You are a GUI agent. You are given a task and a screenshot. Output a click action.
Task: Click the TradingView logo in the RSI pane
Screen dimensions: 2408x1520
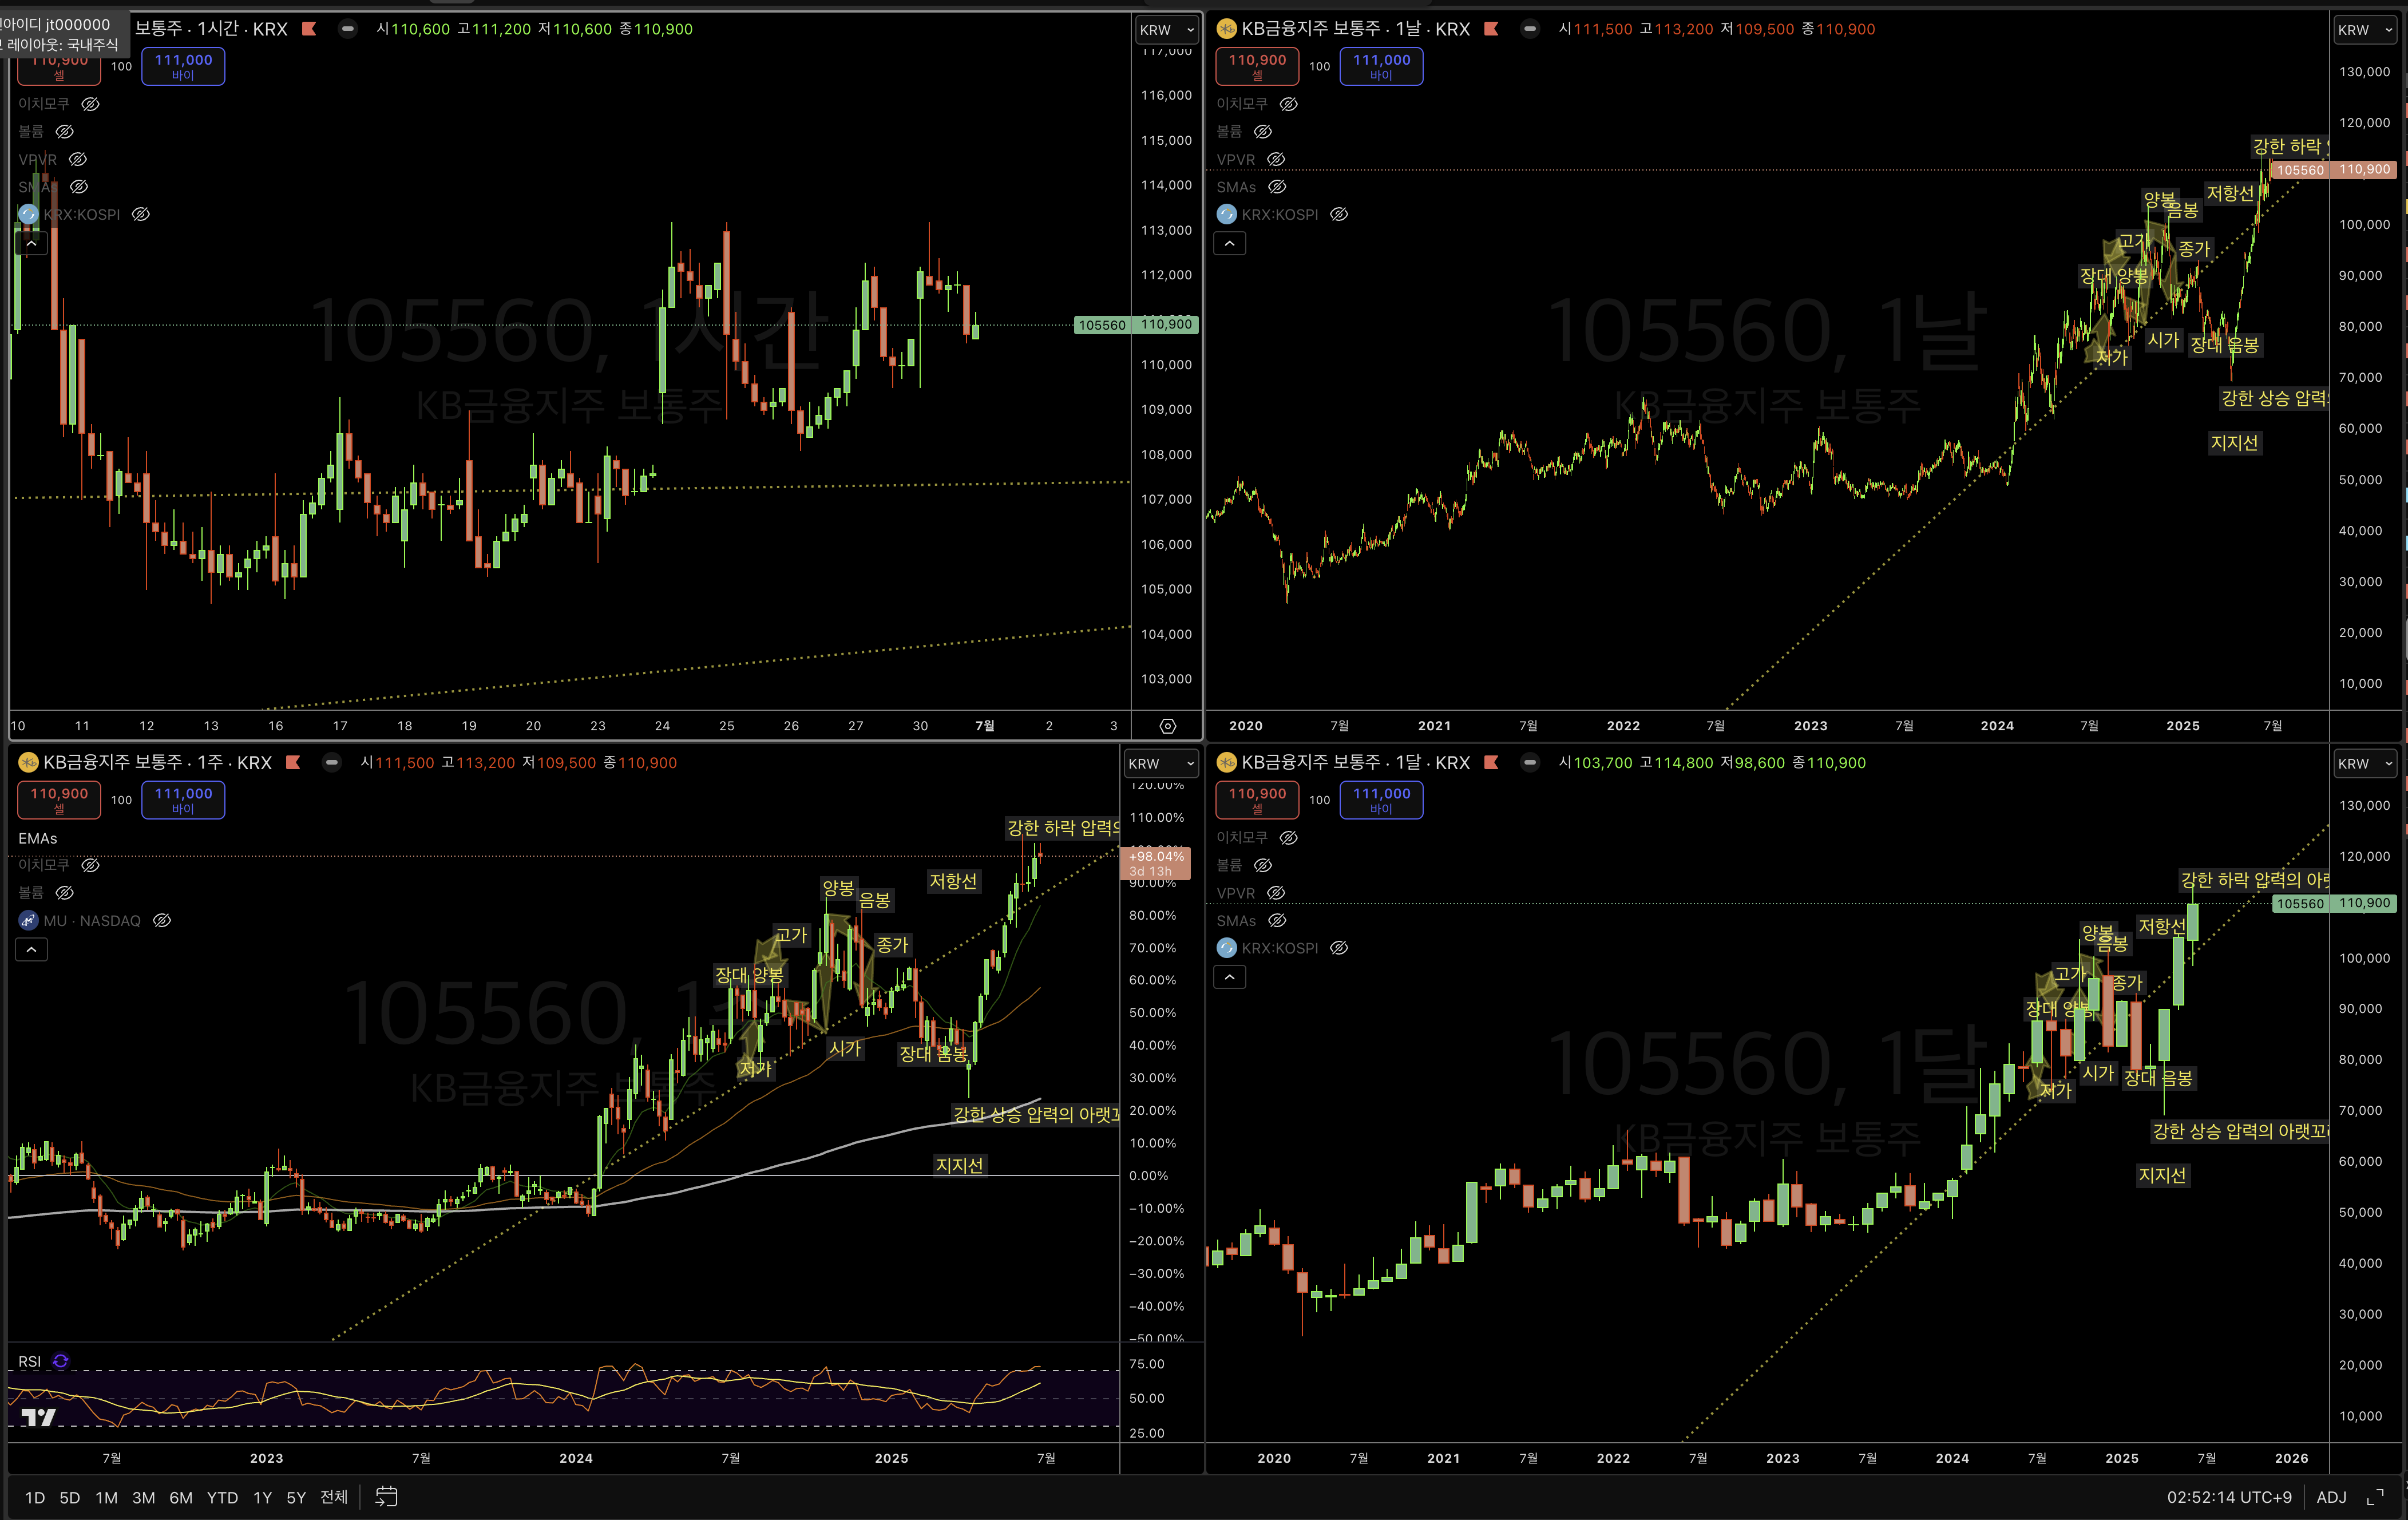click(x=38, y=1417)
